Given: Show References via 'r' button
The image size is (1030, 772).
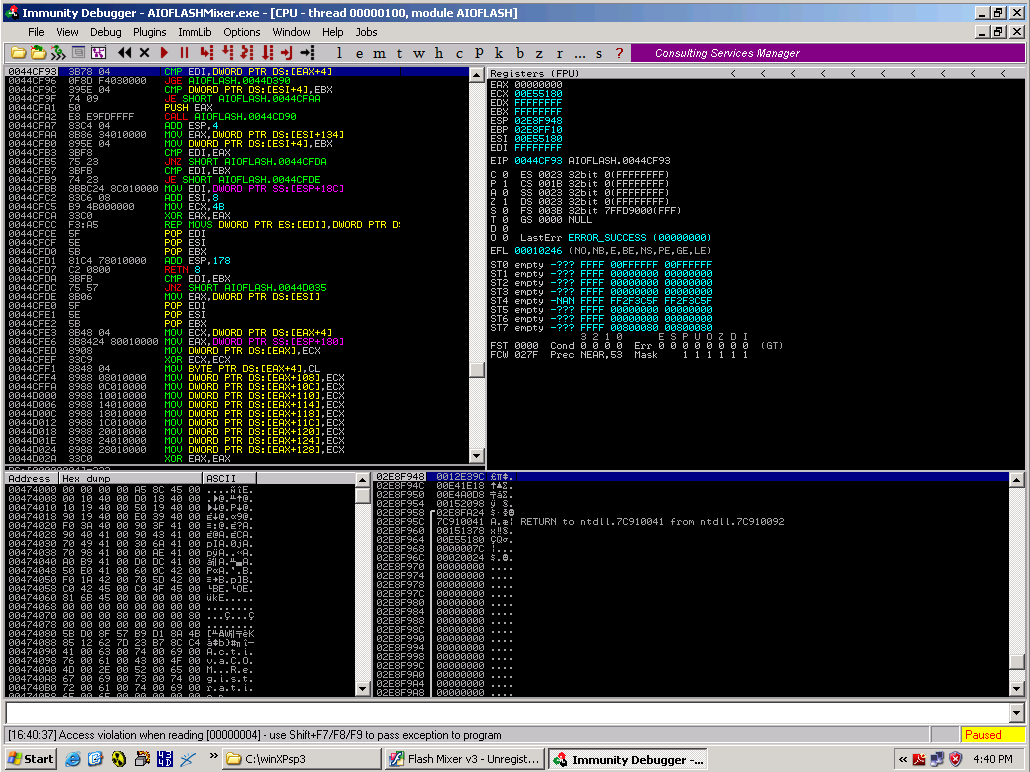Looking at the screenshot, I should [x=559, y=53].
